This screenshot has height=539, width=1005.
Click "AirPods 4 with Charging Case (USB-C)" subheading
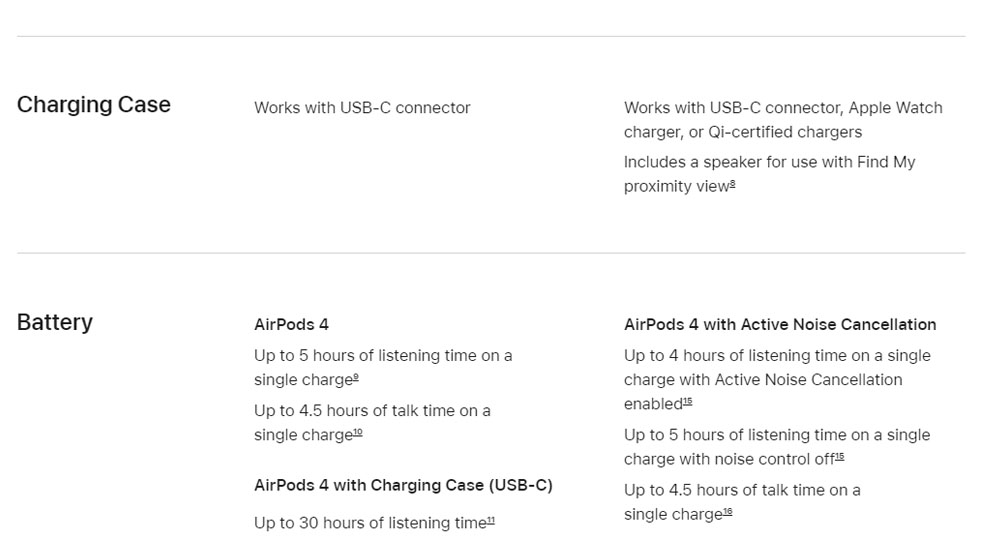coord(403,485)
